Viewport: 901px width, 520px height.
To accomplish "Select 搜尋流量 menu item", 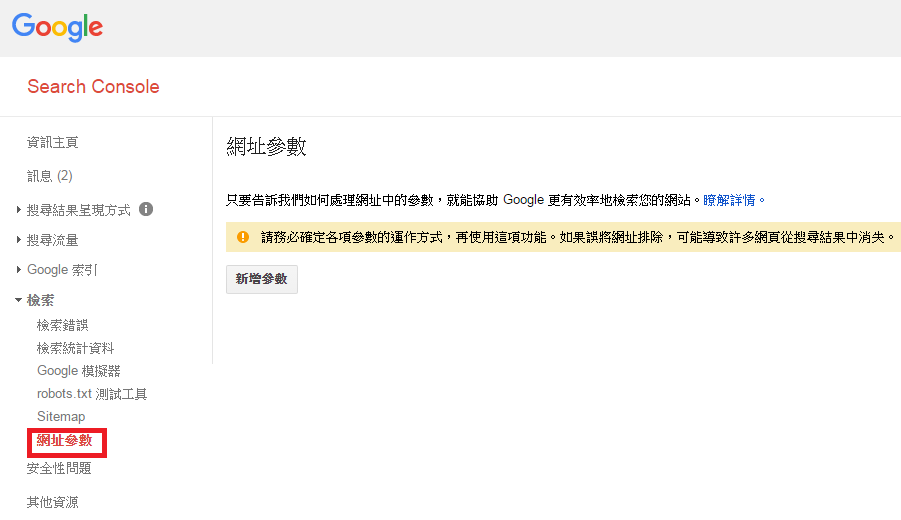I will 52,240.
